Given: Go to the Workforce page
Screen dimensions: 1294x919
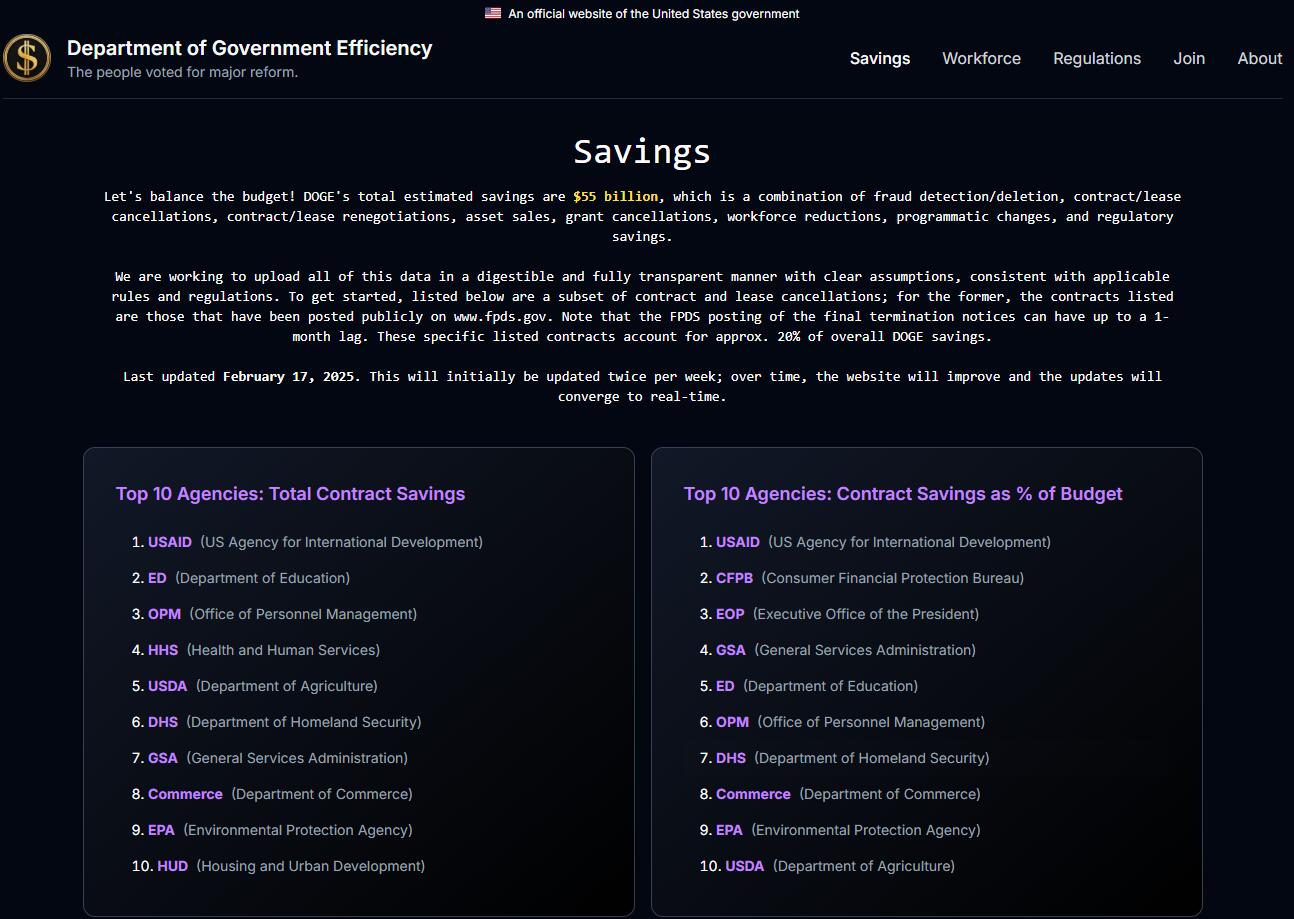Looking at the screenshot, I should [981, 59].
